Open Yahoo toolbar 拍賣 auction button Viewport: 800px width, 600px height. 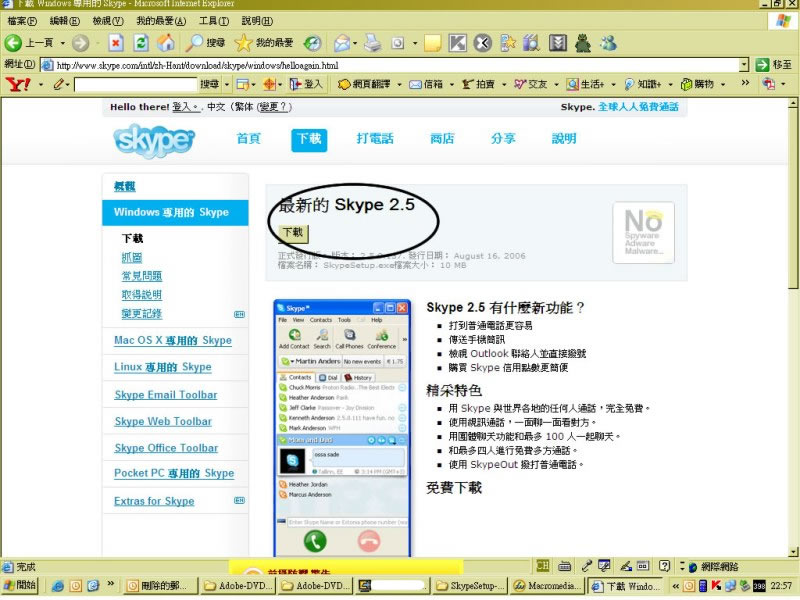pyautogui.click(x=478, y=84)
